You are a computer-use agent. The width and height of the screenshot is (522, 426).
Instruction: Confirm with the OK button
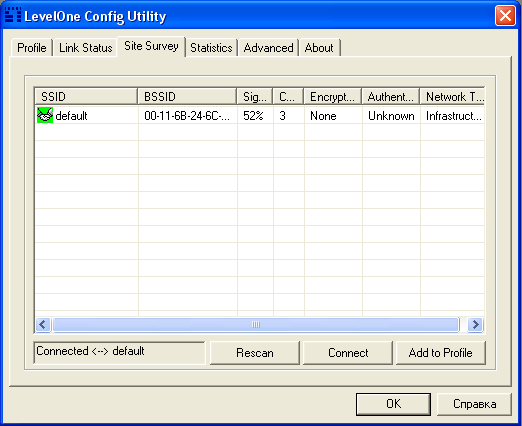click(x=393, y=404)
